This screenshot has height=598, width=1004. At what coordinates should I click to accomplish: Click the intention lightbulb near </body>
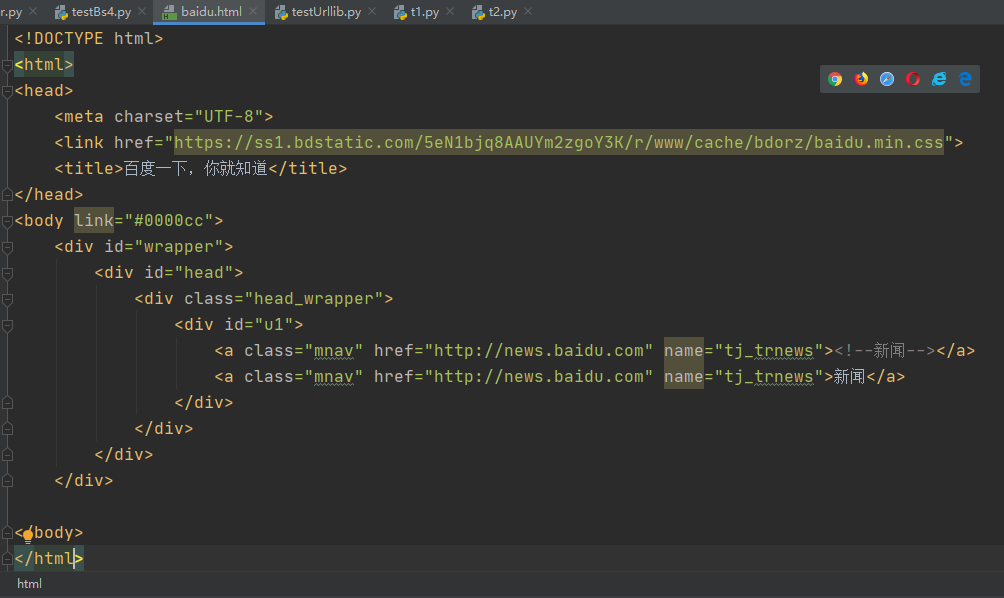pyautogui.click(x=28, y=537)
